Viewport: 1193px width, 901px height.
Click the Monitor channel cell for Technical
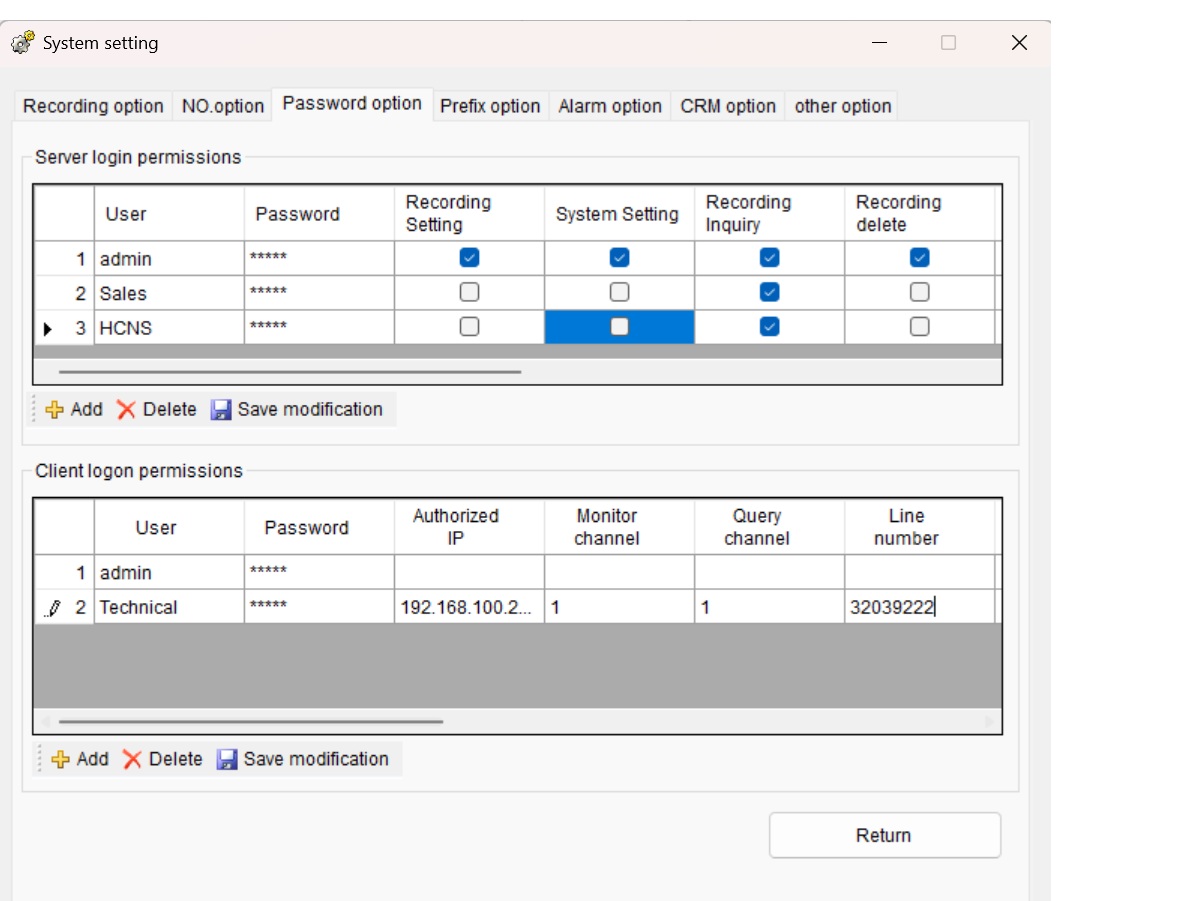click(619, 607)
